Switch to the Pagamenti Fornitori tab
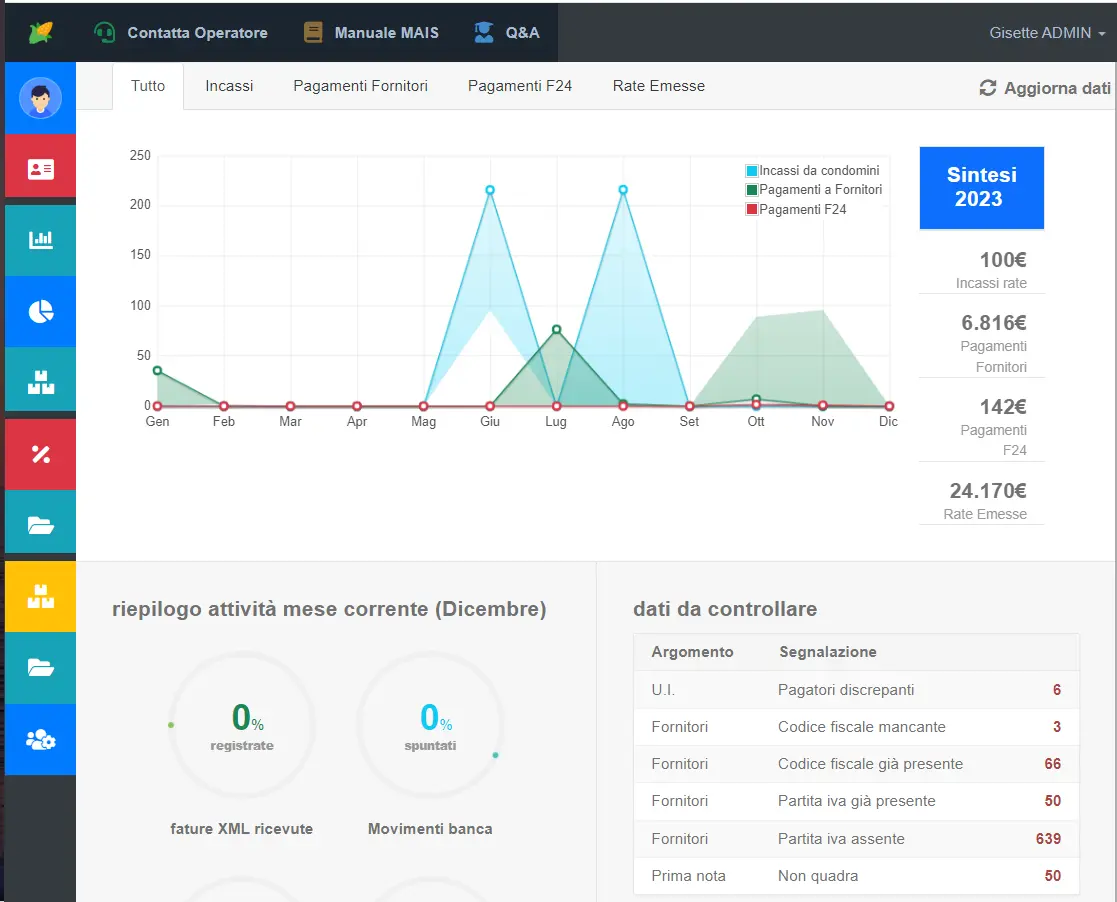1117x902 pixels. point(360,86)
